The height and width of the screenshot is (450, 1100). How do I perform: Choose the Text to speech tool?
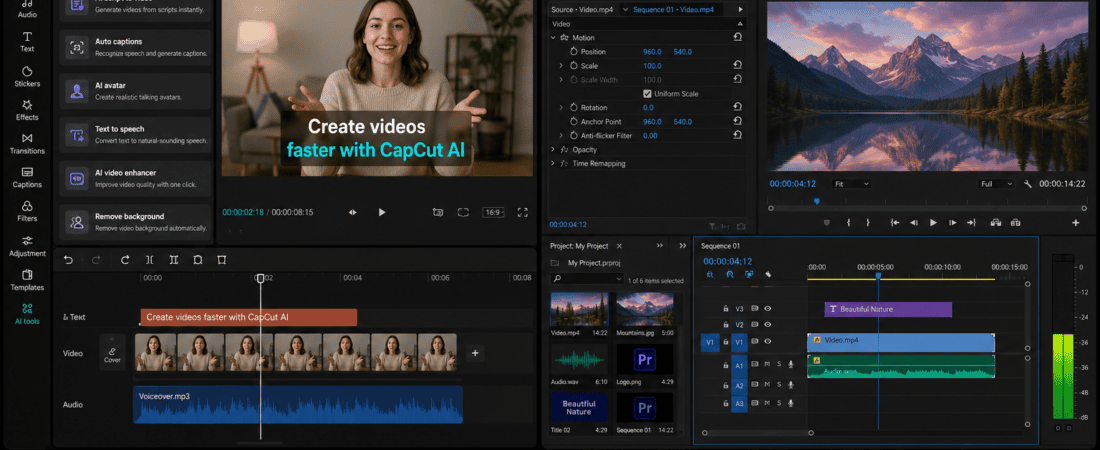pos(135,135)
